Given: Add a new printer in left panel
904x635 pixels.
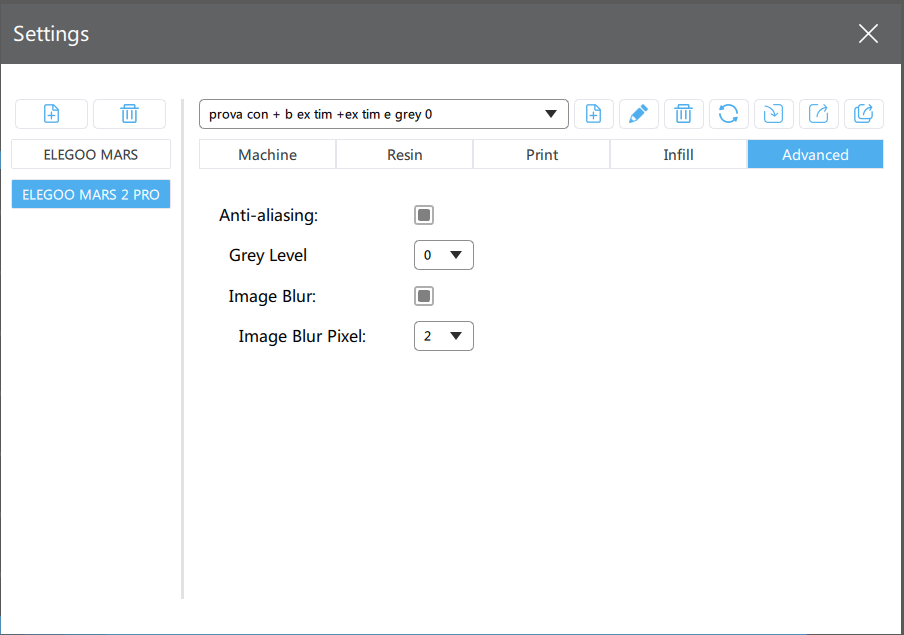Looking at the screenshot, I should [x=51, y=114].
